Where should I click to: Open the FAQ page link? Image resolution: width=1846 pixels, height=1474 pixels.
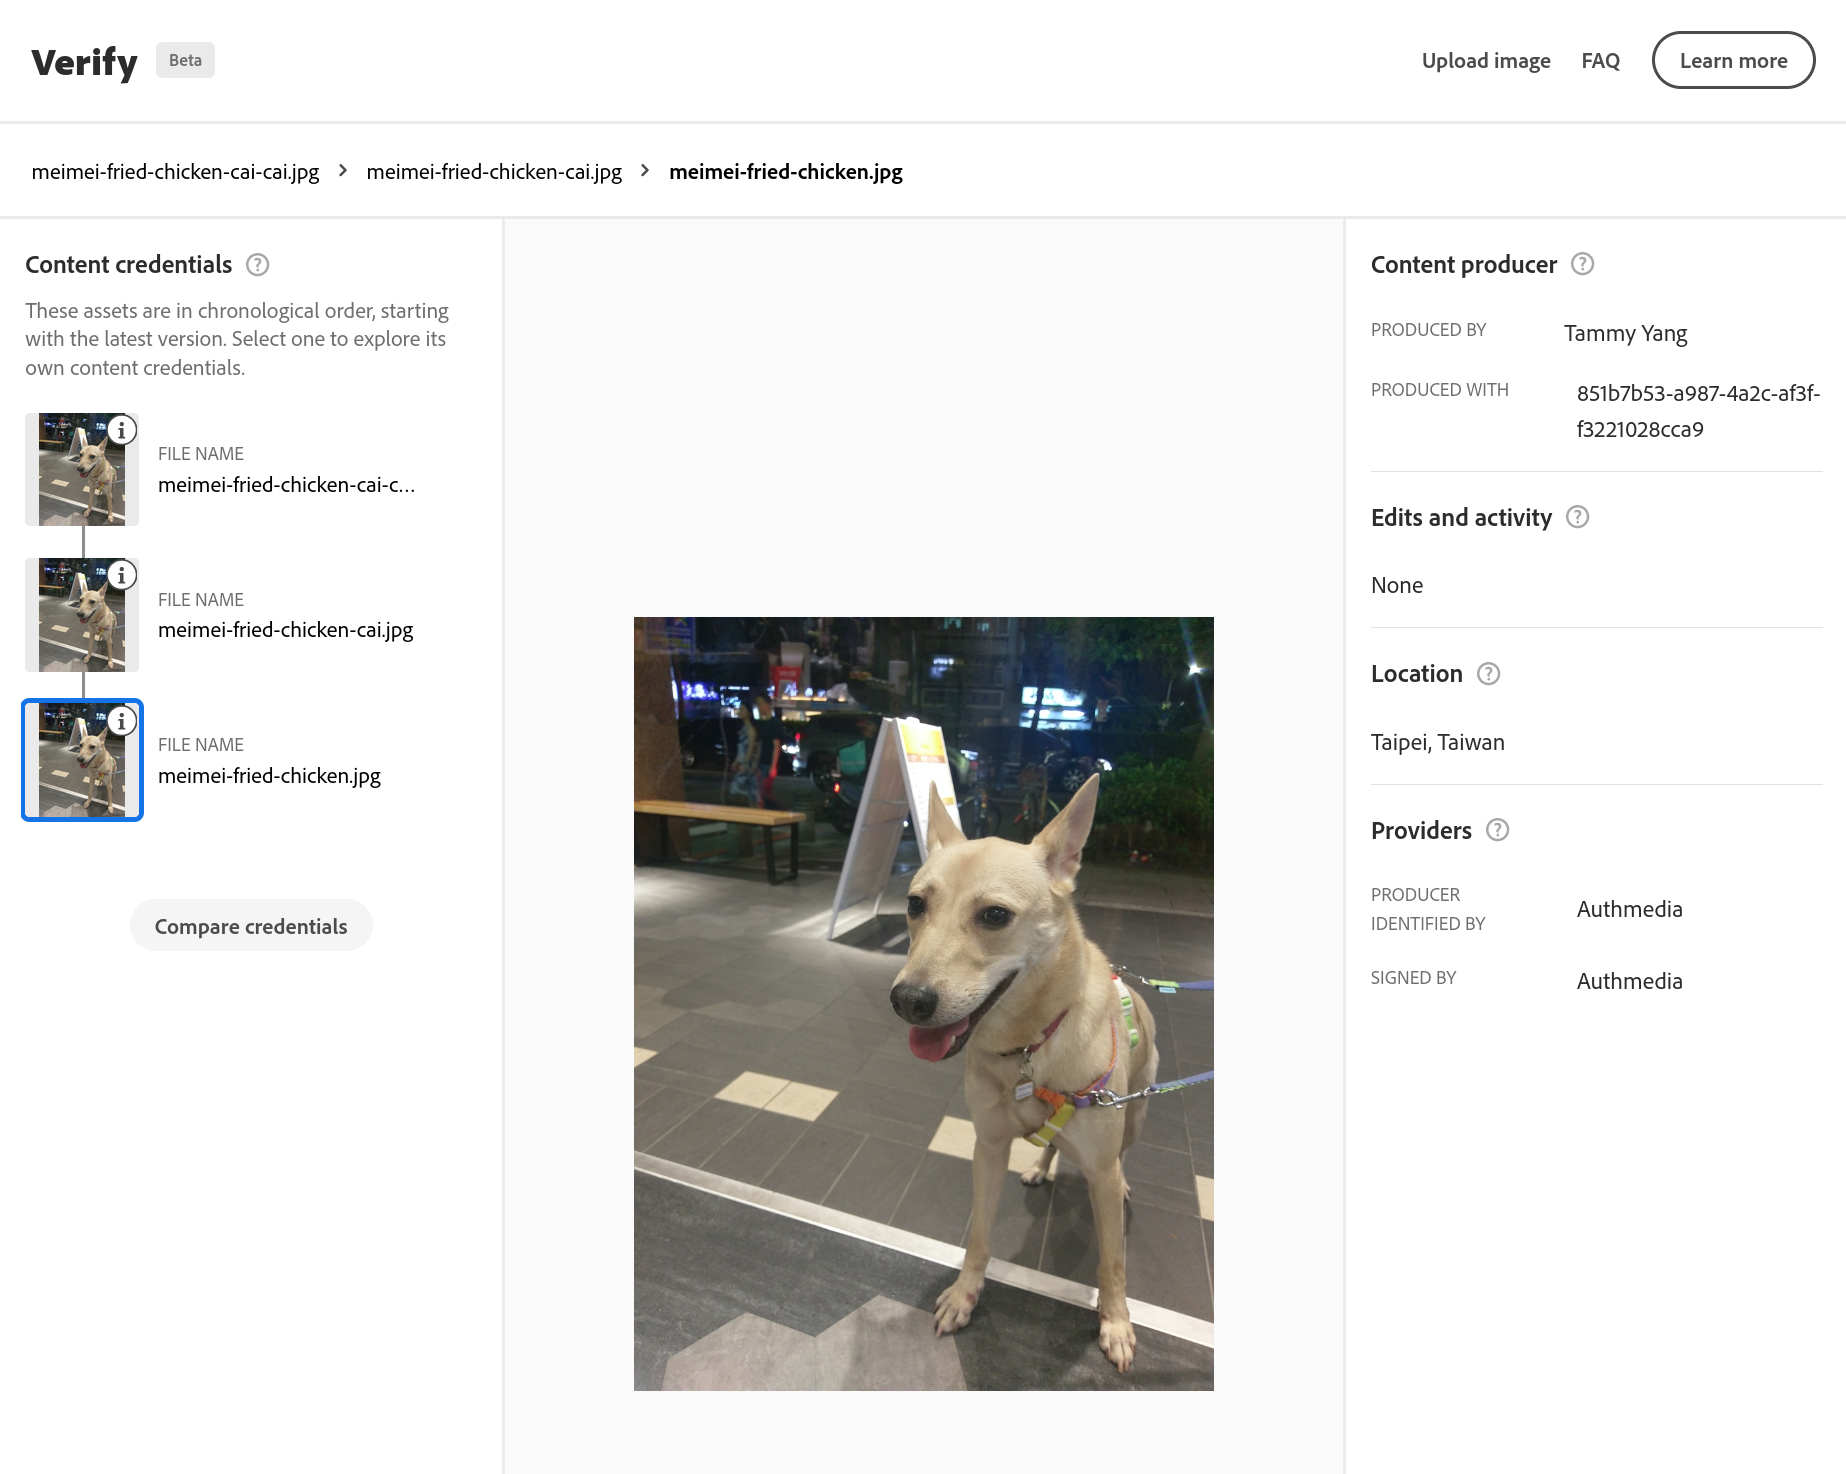coord(1600,61)
